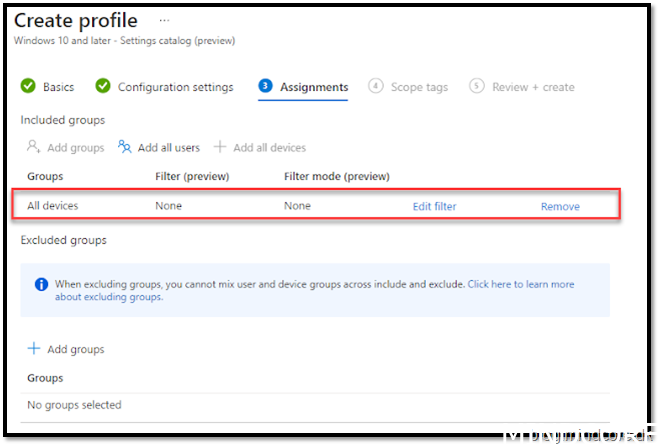Image resolution: width=660 pixels, height=446 pixels.
Task: Open the ellipsis menu next to Create profile
Action: click(165, 20)
